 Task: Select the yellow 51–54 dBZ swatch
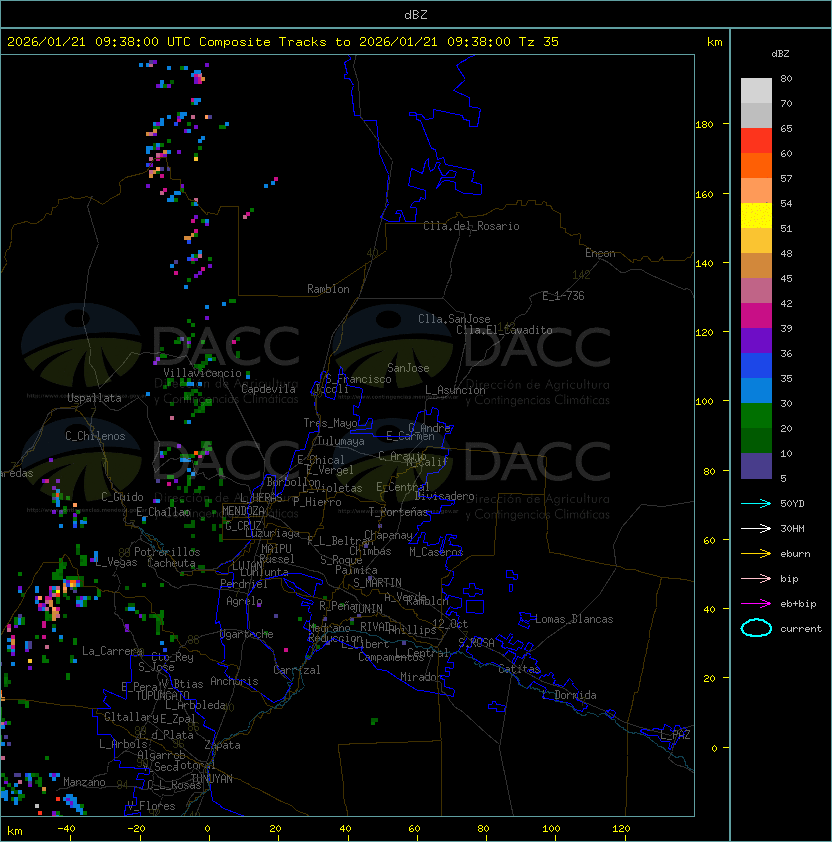pos(756,216)
